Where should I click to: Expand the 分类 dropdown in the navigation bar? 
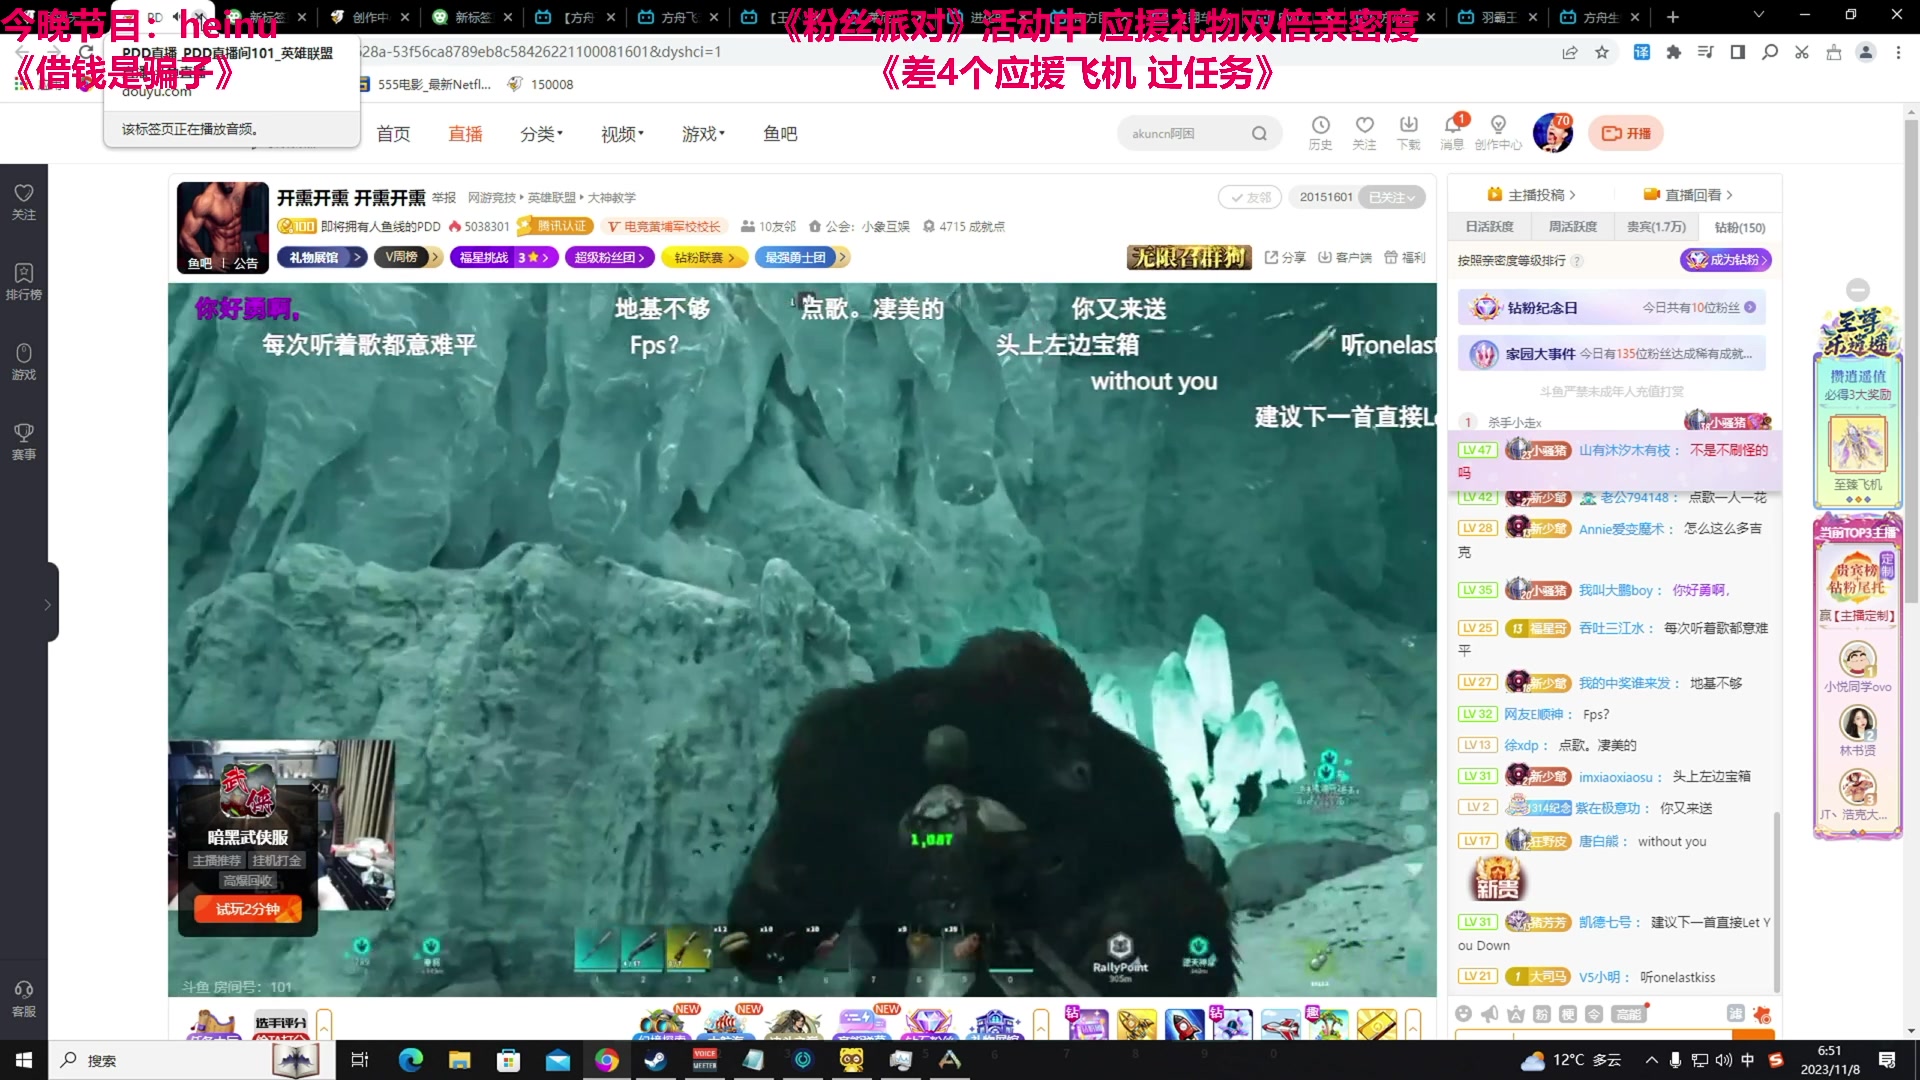541,133
